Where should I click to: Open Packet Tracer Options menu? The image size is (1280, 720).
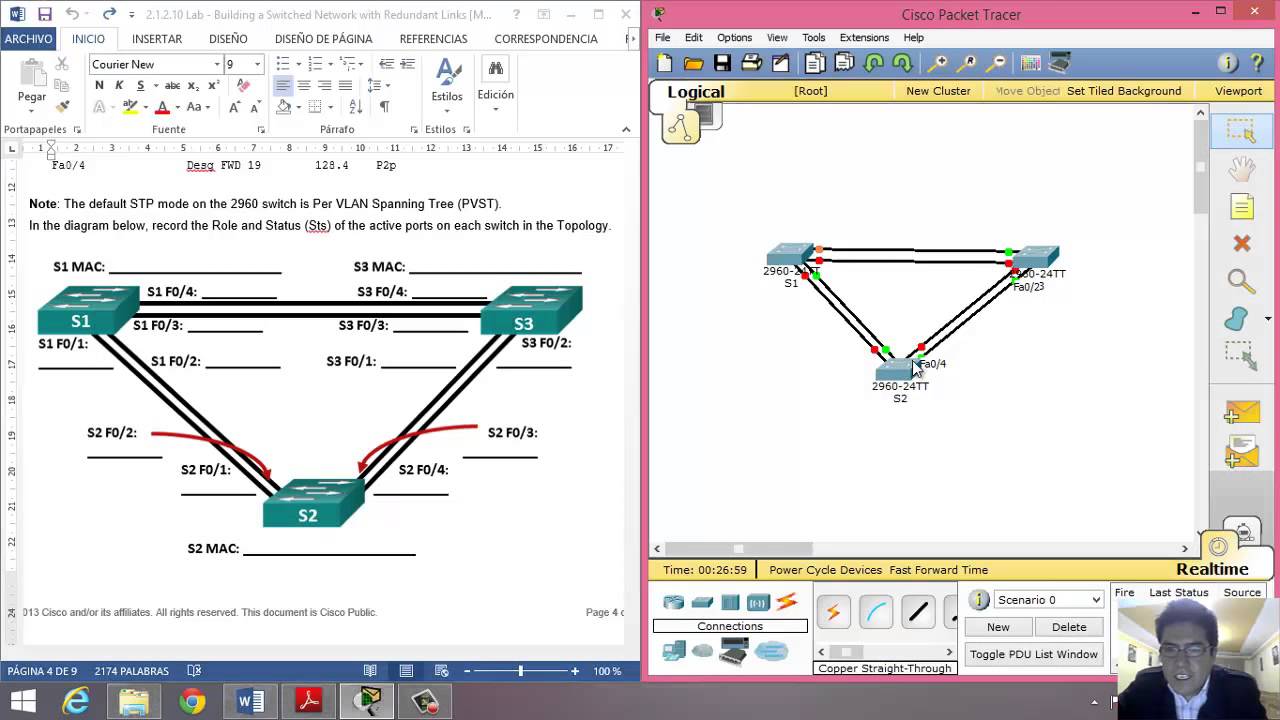pyautogui.click(x=734, y=38)
